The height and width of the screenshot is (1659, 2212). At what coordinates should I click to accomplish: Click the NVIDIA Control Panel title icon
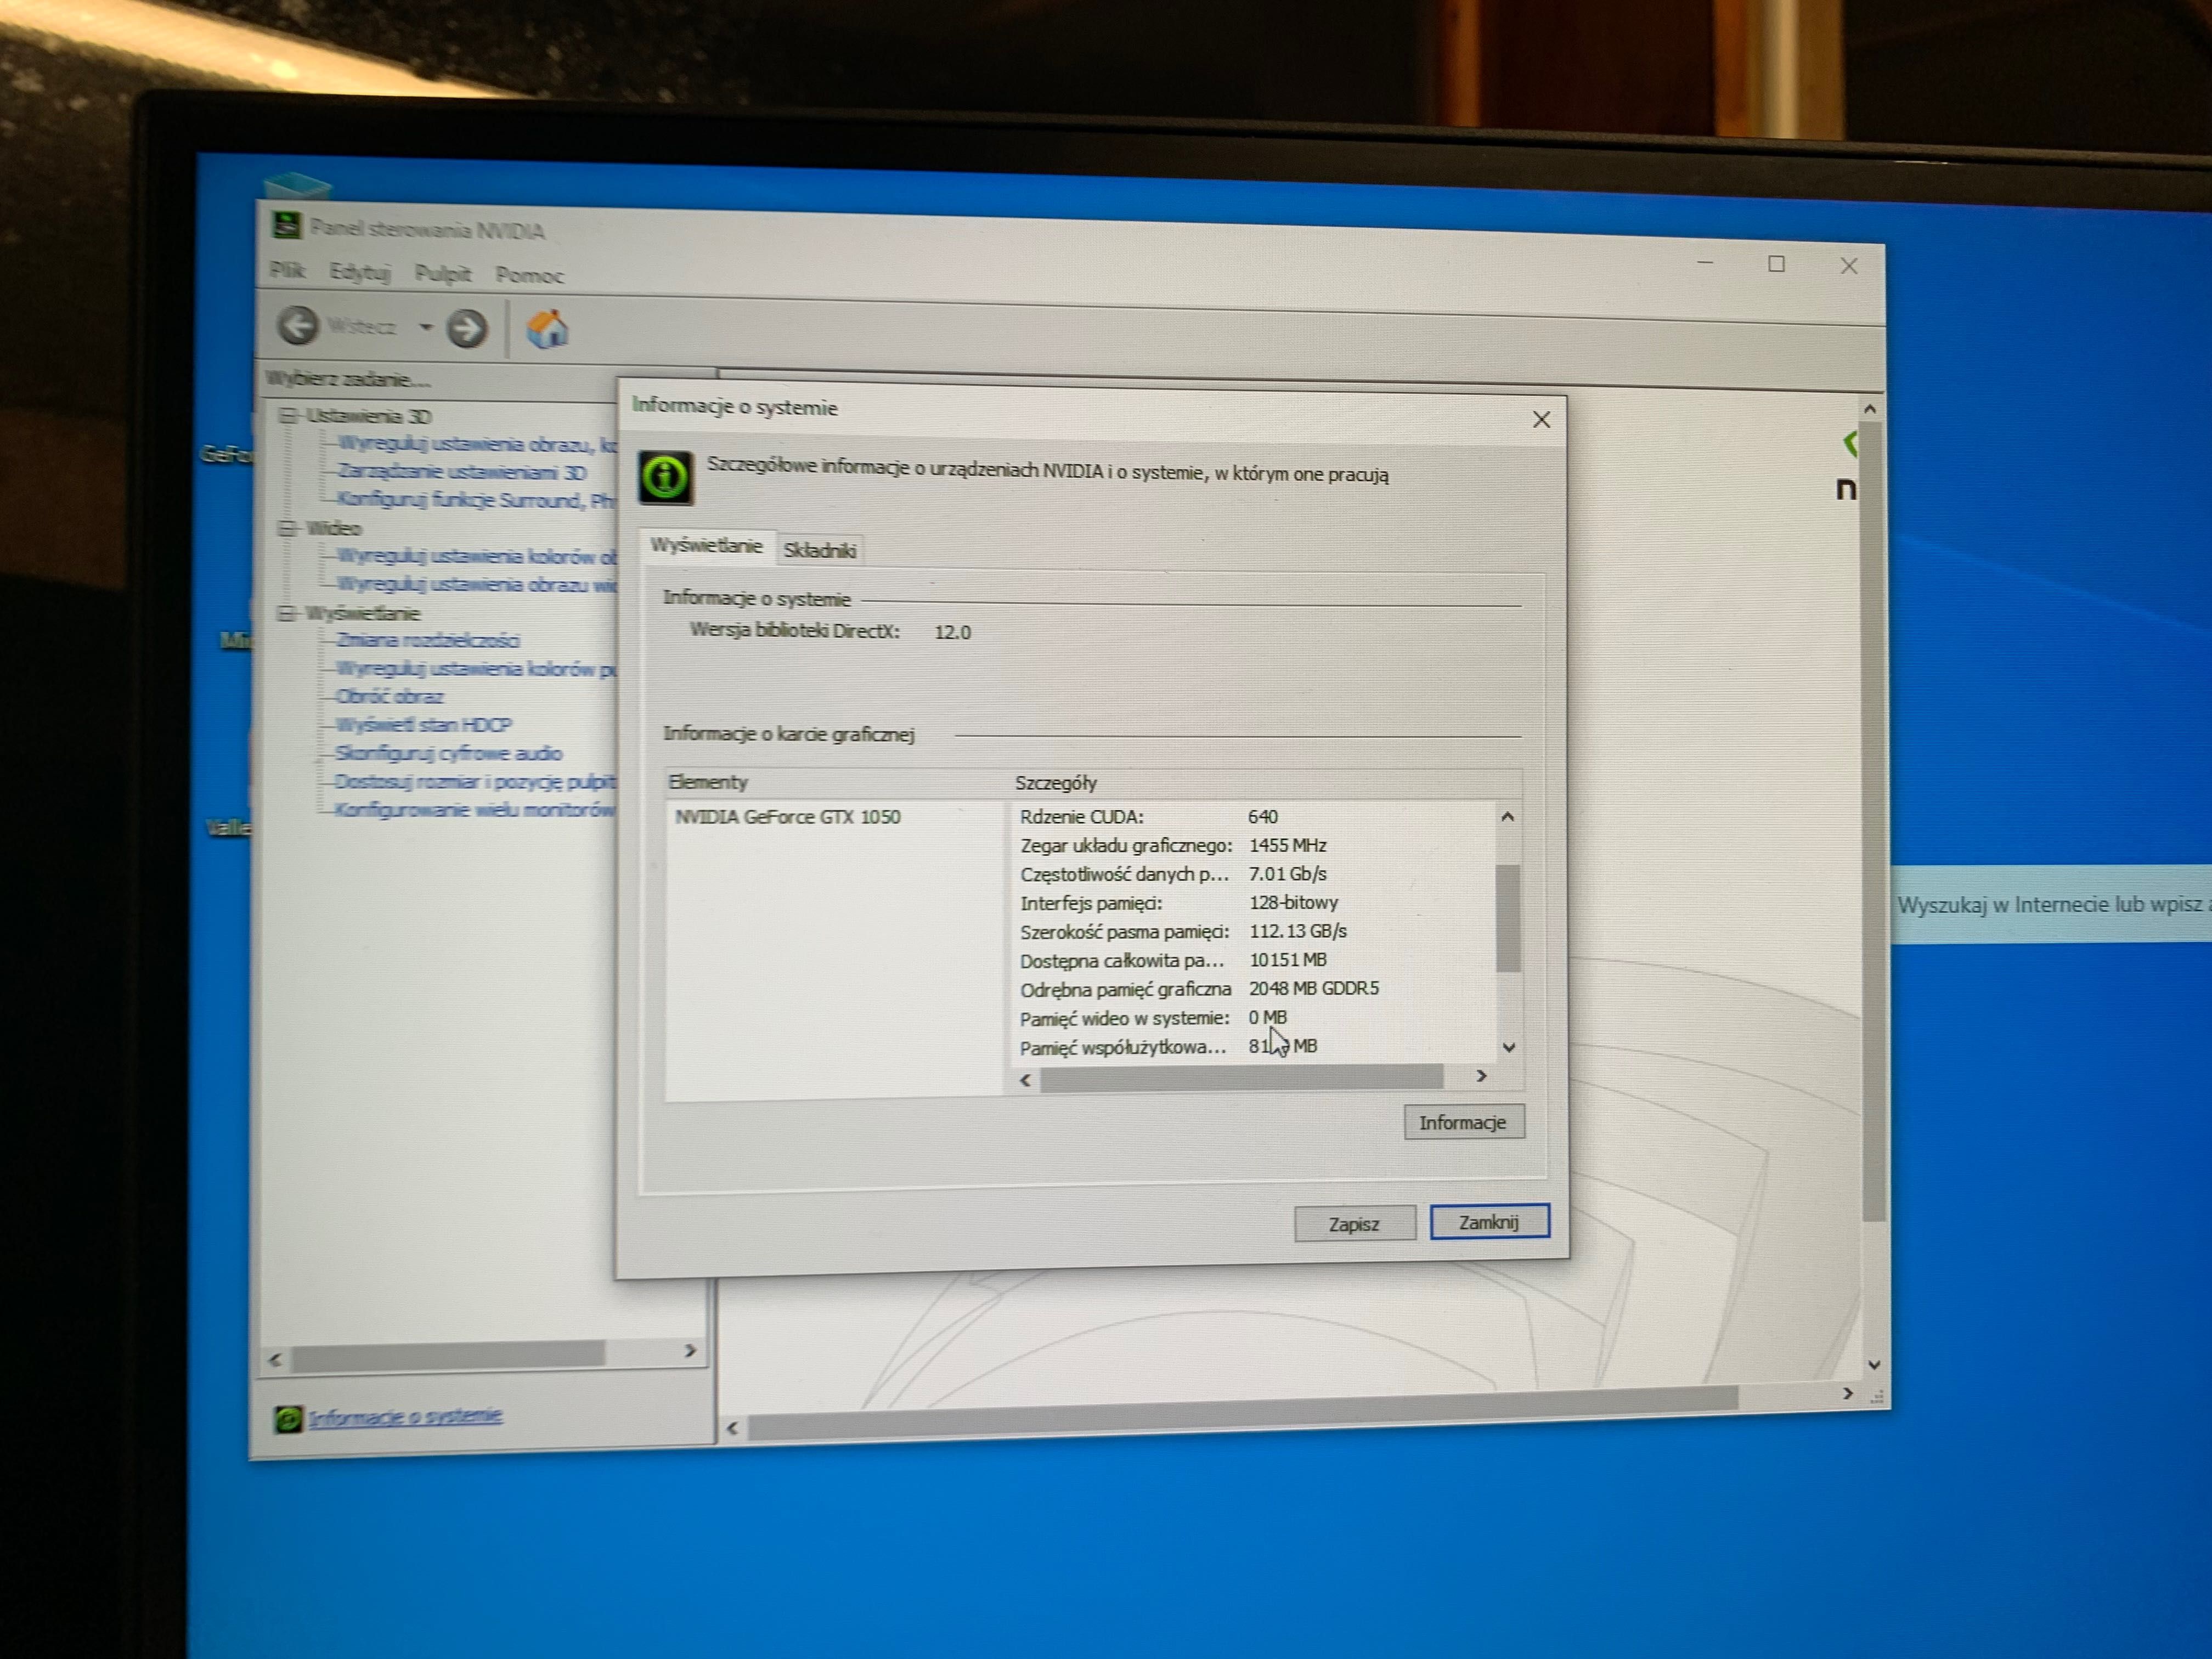click(x=286, y=225)
